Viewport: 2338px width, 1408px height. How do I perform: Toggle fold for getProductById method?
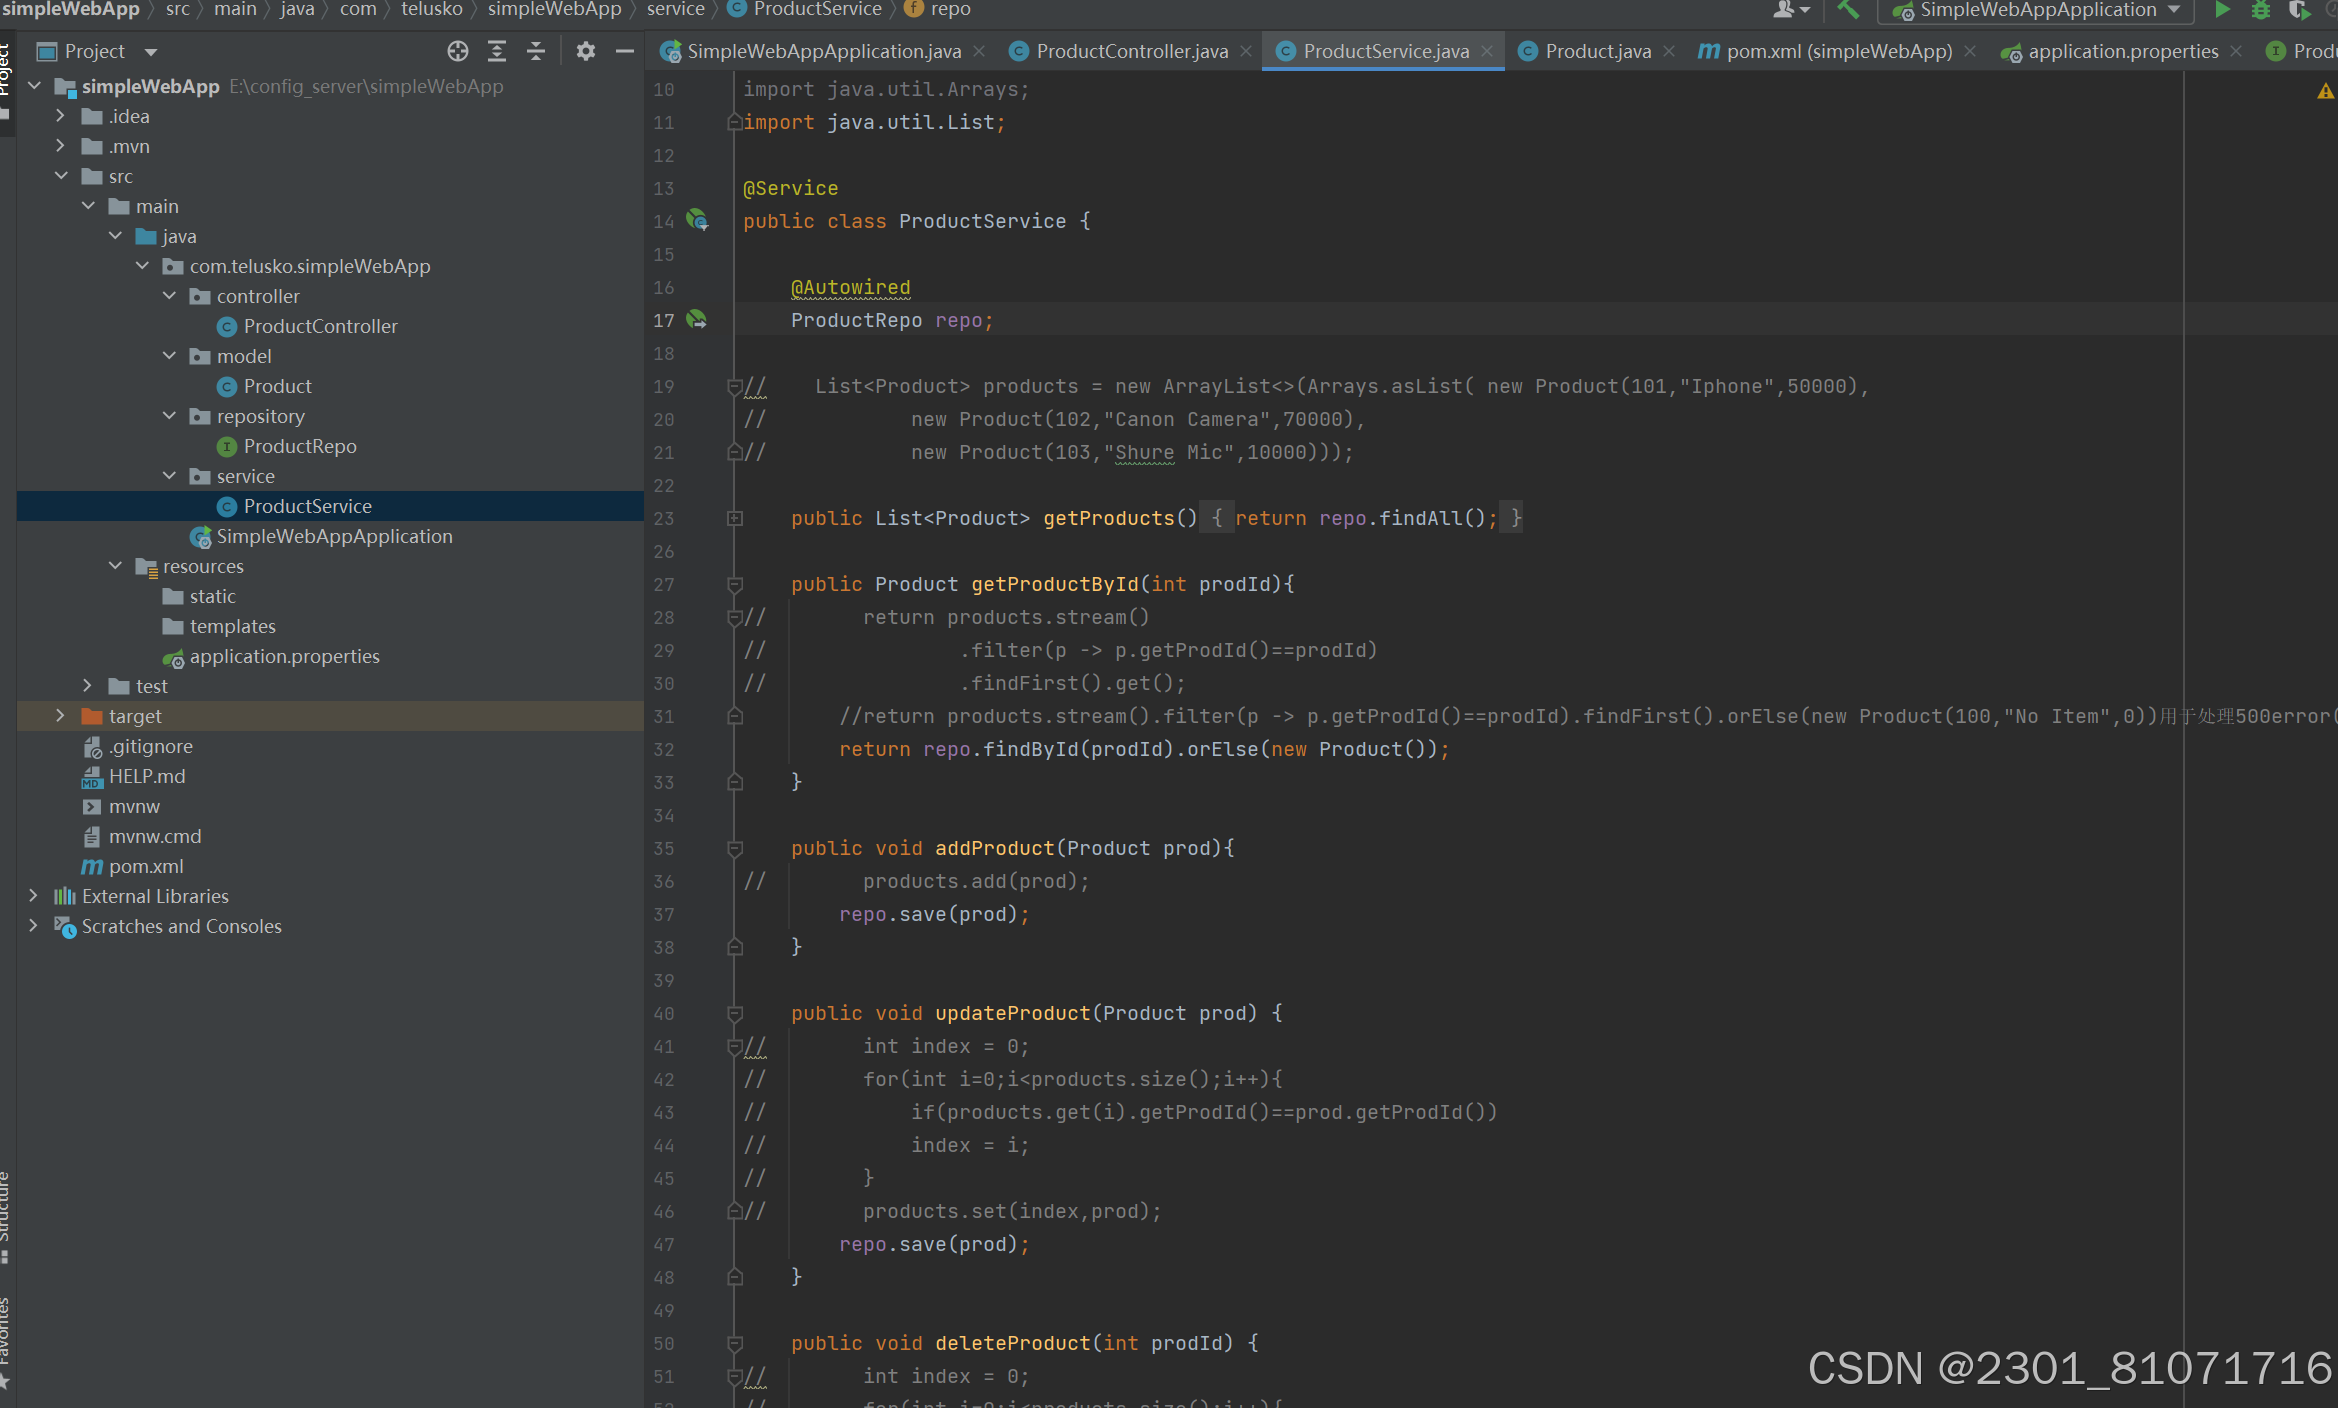[x=735, y=584]
